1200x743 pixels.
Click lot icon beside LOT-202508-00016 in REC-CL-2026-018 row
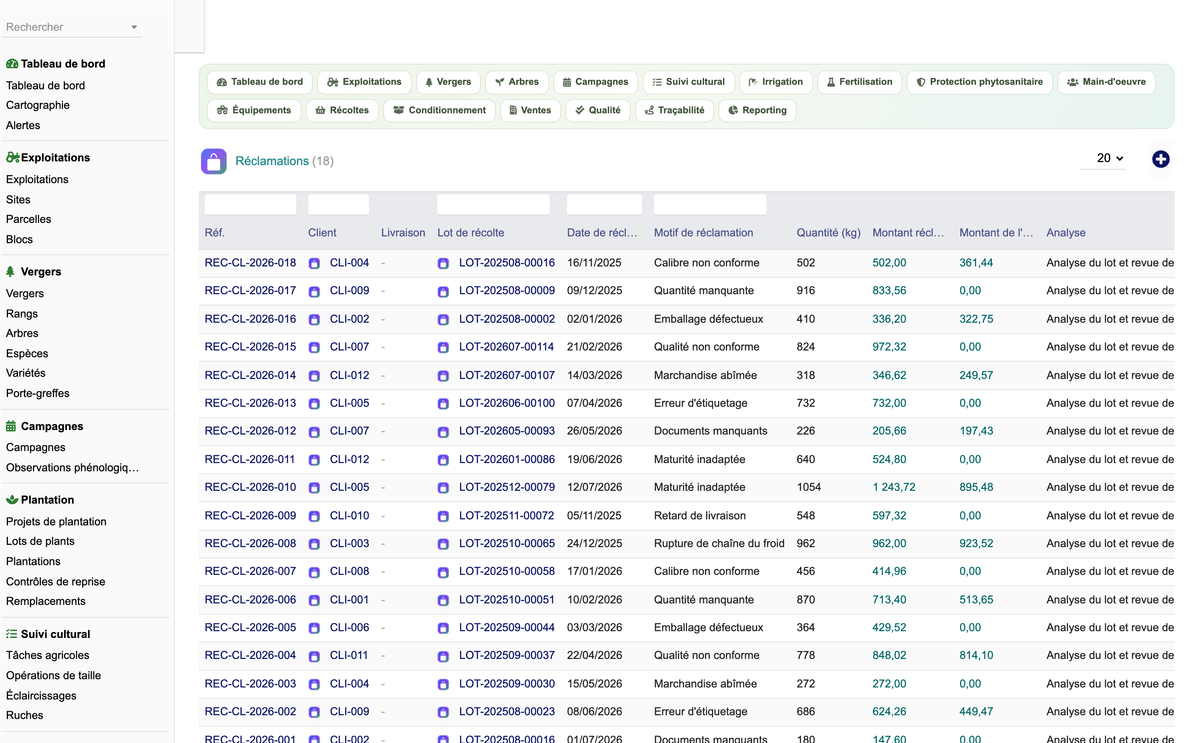pos(443,264)
